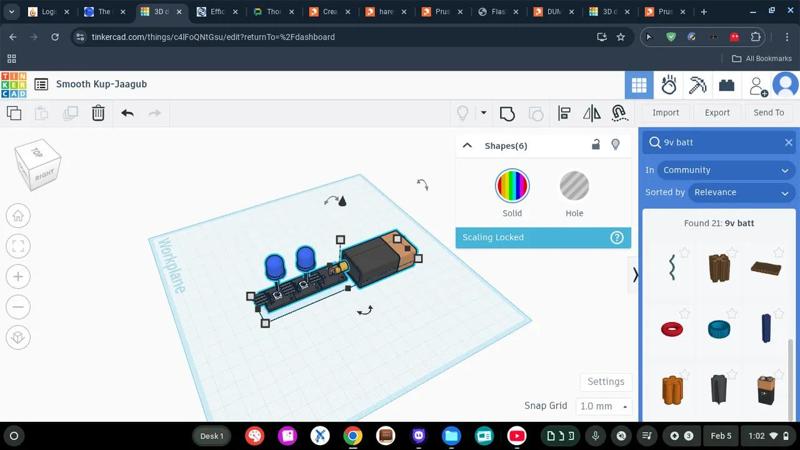800x450 pixels.
Task: Click the Paste tool
Action: 41,113
